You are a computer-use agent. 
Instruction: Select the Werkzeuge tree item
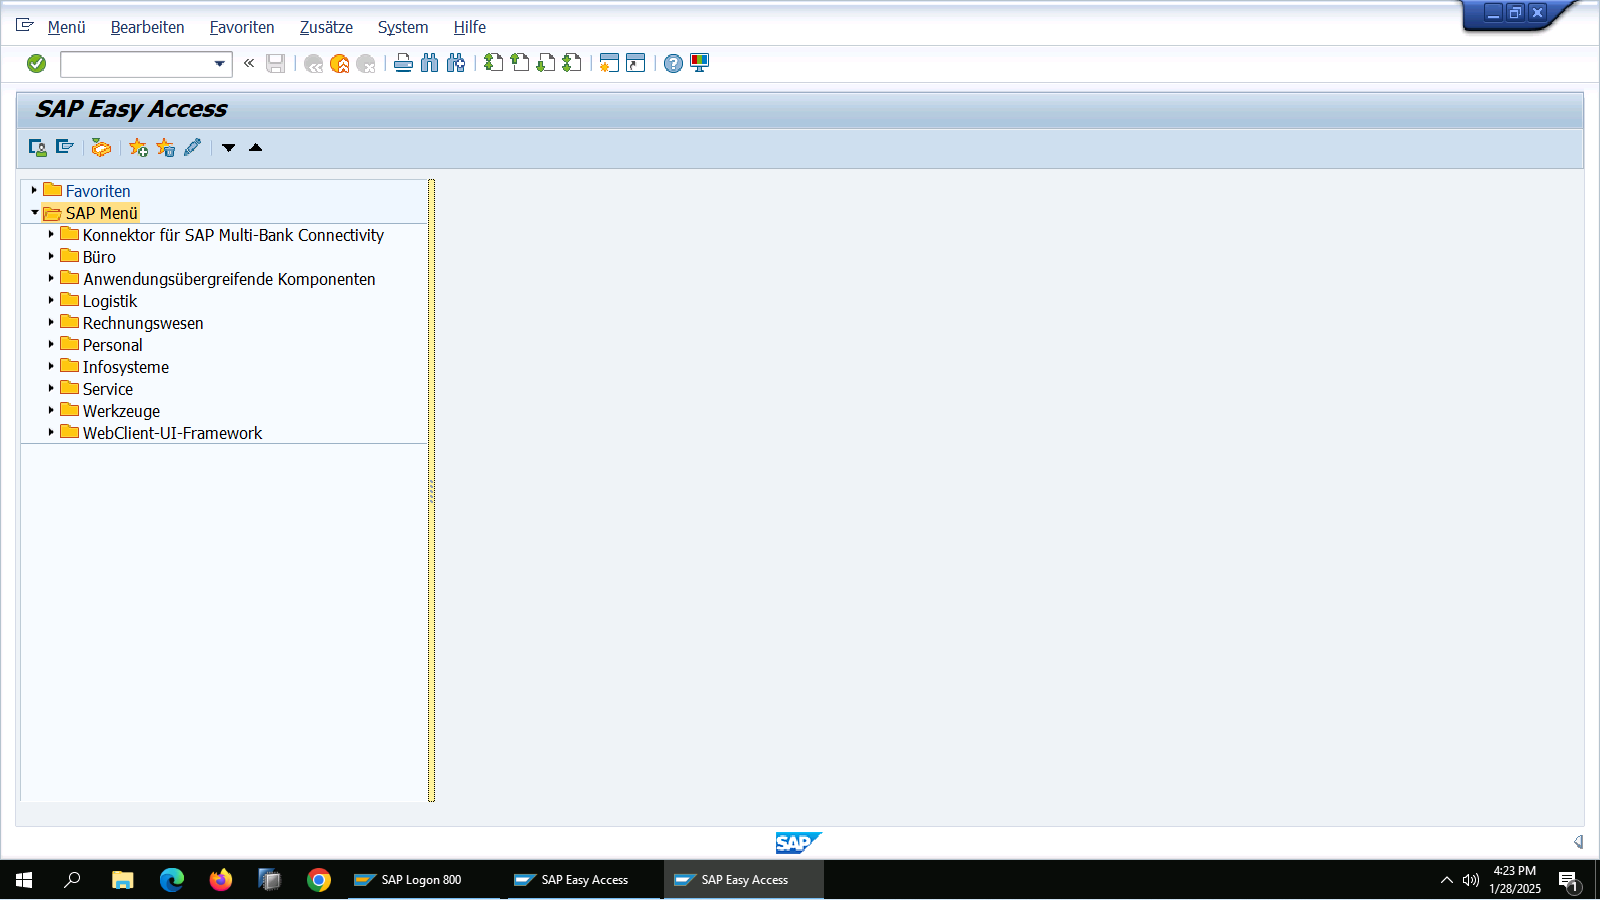pyautogui.click(x=121, y=411)
